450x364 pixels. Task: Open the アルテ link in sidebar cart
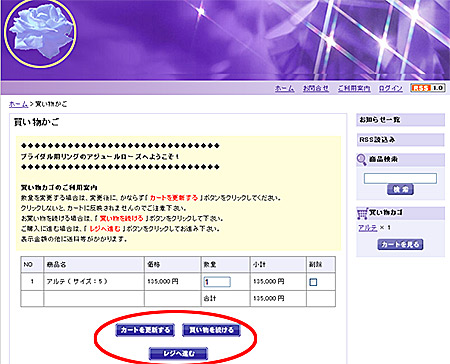pos(367,228)
